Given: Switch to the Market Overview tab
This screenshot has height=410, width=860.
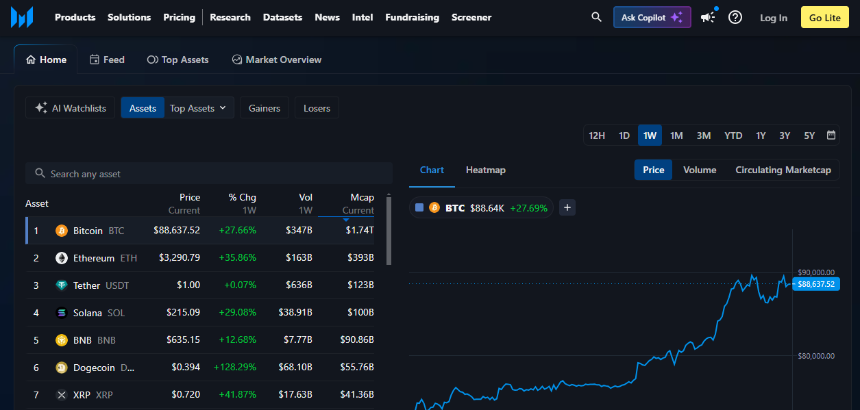Looking at the screenshot, I should click(x=276, y=60).
